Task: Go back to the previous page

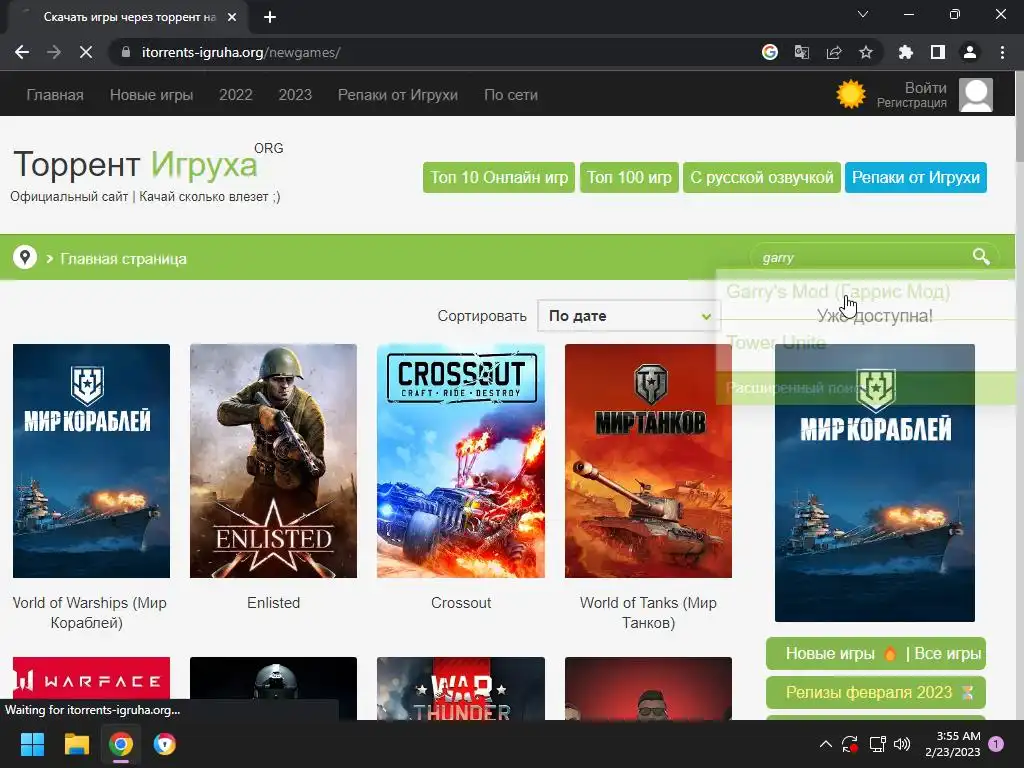Action: point(22,52)
